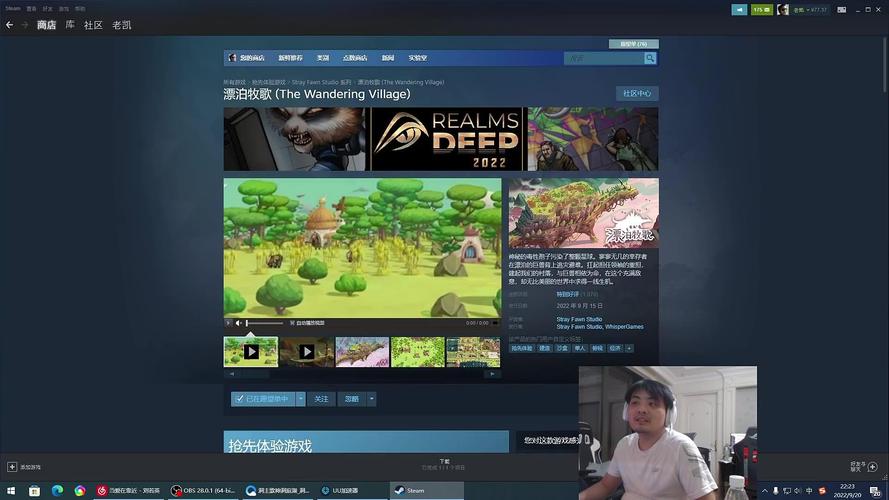Open 新闻 in the store nav
The height and width of the screenshot is (500, 889).
click(388, 58)
